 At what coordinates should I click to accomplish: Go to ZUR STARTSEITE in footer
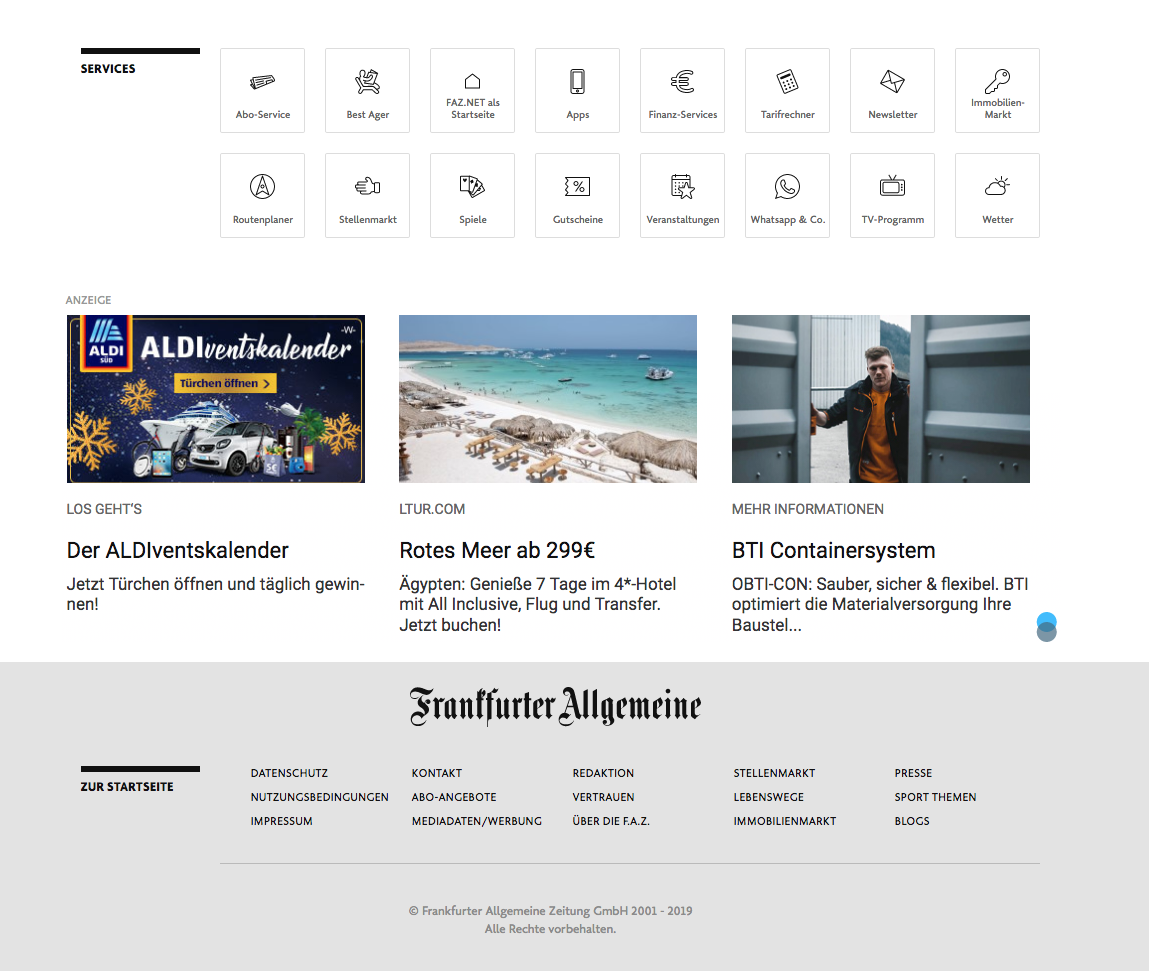coord(127,786)
